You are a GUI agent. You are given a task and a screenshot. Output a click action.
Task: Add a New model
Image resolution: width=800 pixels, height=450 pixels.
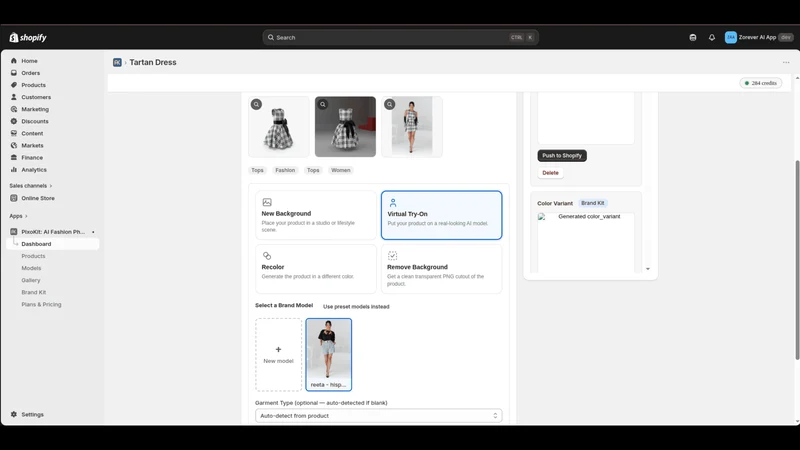(279, 355)
